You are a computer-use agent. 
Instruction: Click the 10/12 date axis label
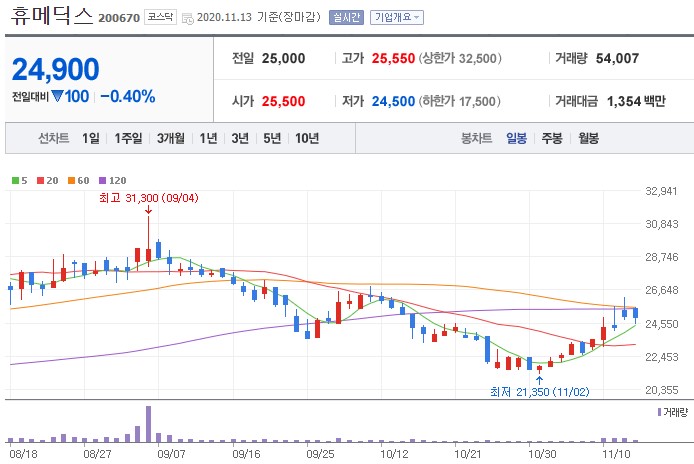[x=394, y=454]
